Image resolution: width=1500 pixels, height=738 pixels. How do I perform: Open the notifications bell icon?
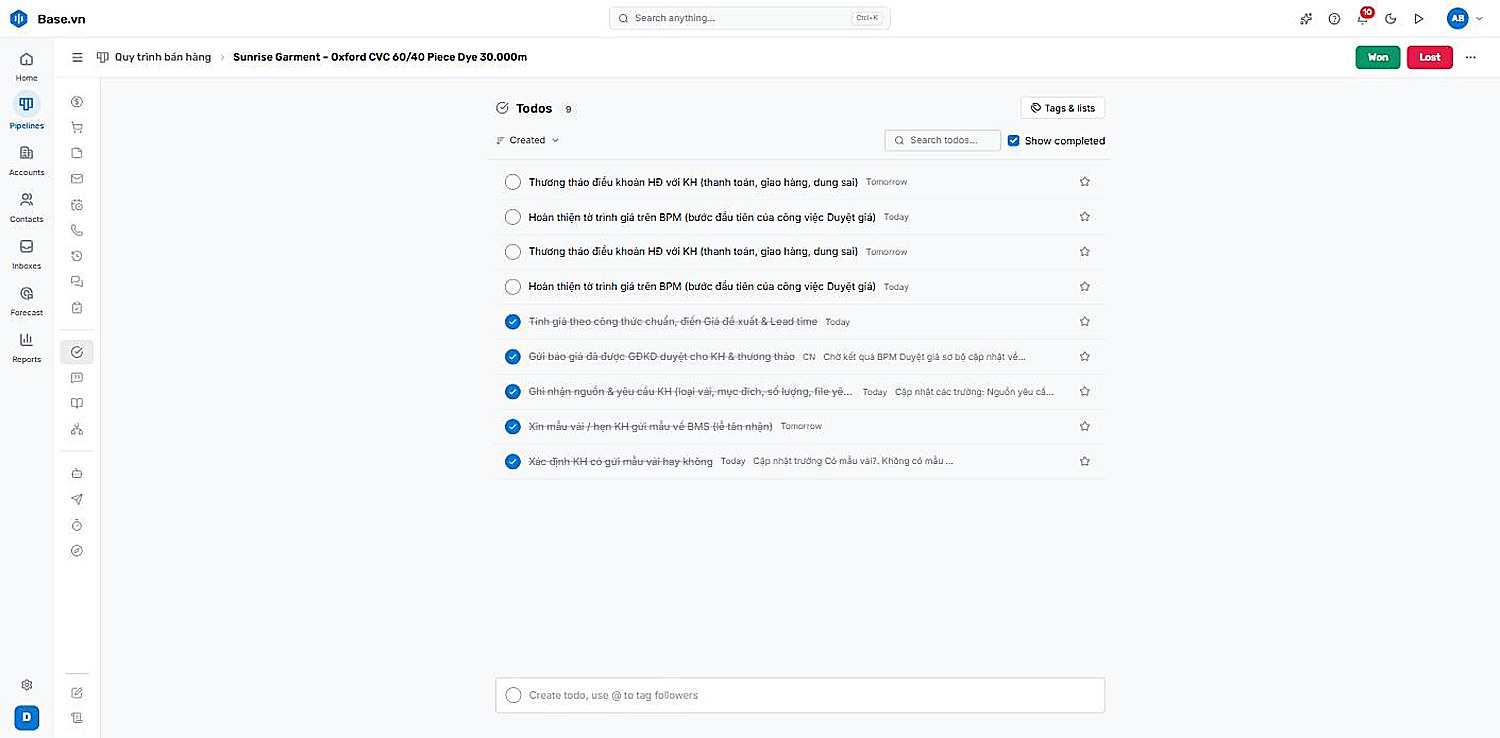coord(1363,18)
